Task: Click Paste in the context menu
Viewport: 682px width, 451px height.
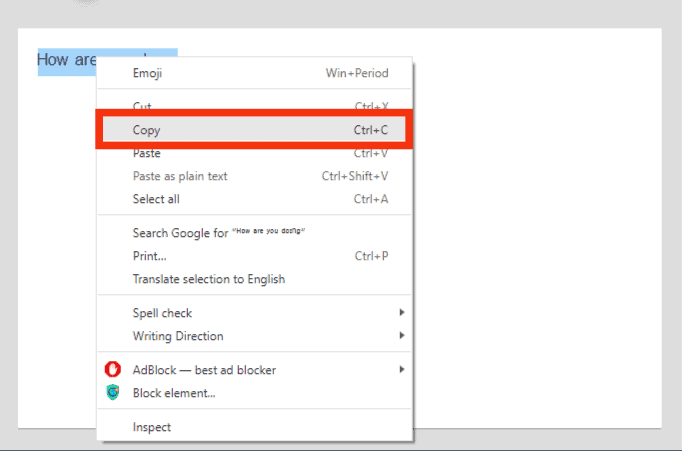Action: point(147,153)
